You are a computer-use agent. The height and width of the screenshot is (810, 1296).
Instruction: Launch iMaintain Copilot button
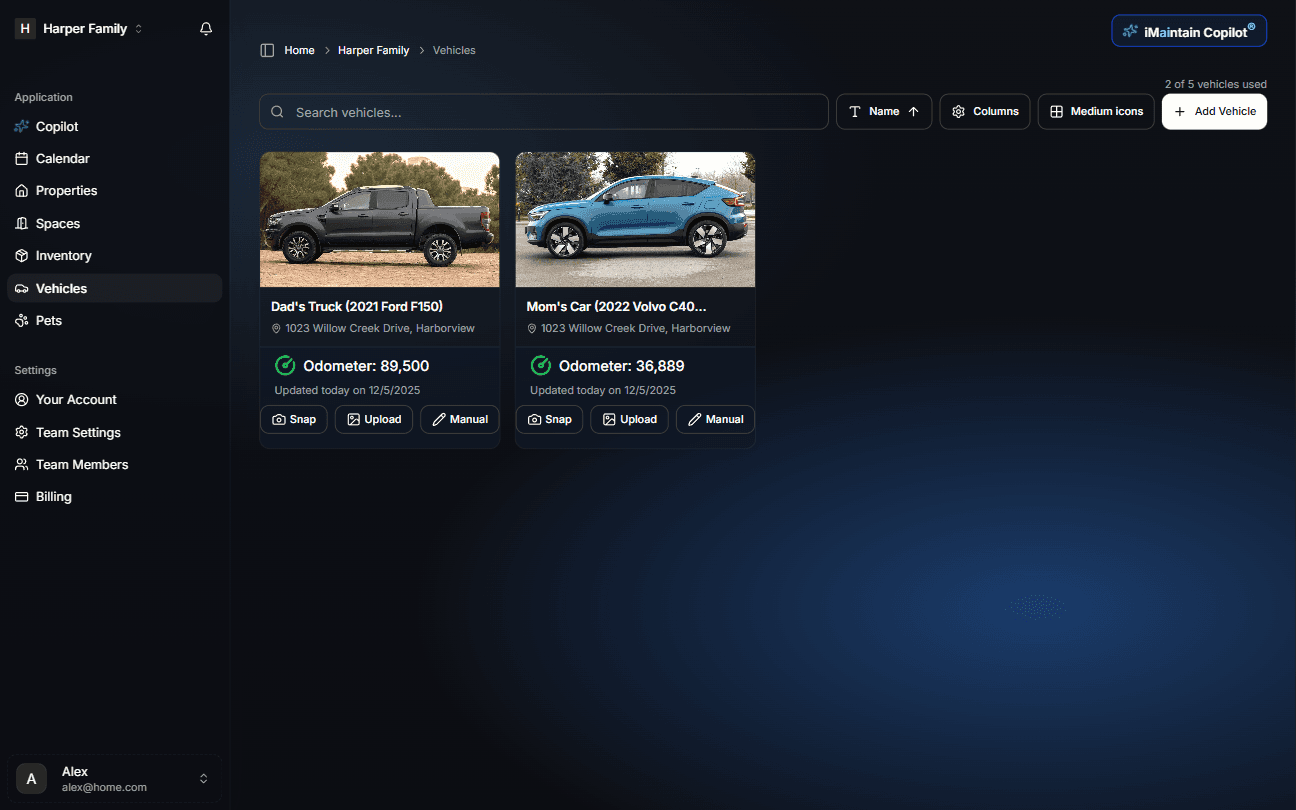click(x=1189, y=31)
